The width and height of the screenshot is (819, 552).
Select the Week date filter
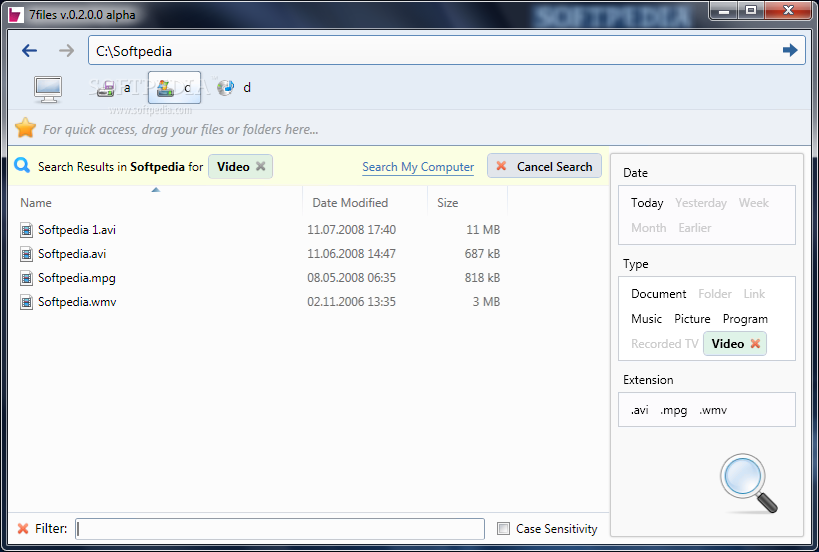753,203
